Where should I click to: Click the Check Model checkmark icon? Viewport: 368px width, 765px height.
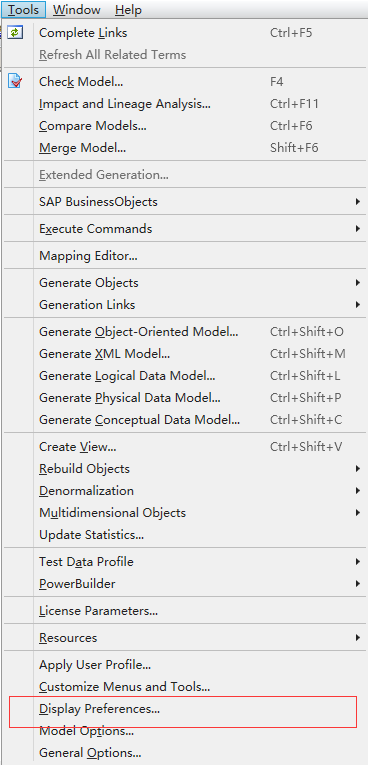point(15,81)
